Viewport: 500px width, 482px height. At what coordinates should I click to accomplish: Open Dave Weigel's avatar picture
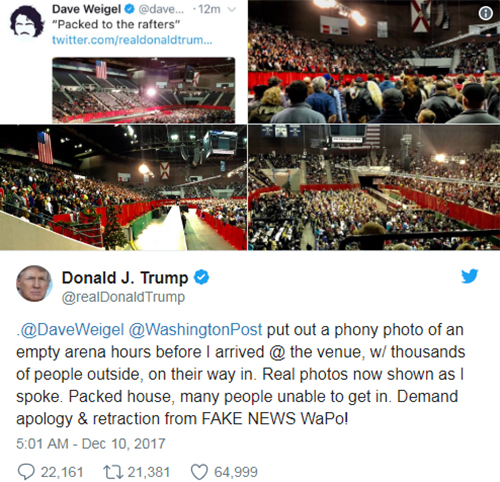[x=27, y=22]
